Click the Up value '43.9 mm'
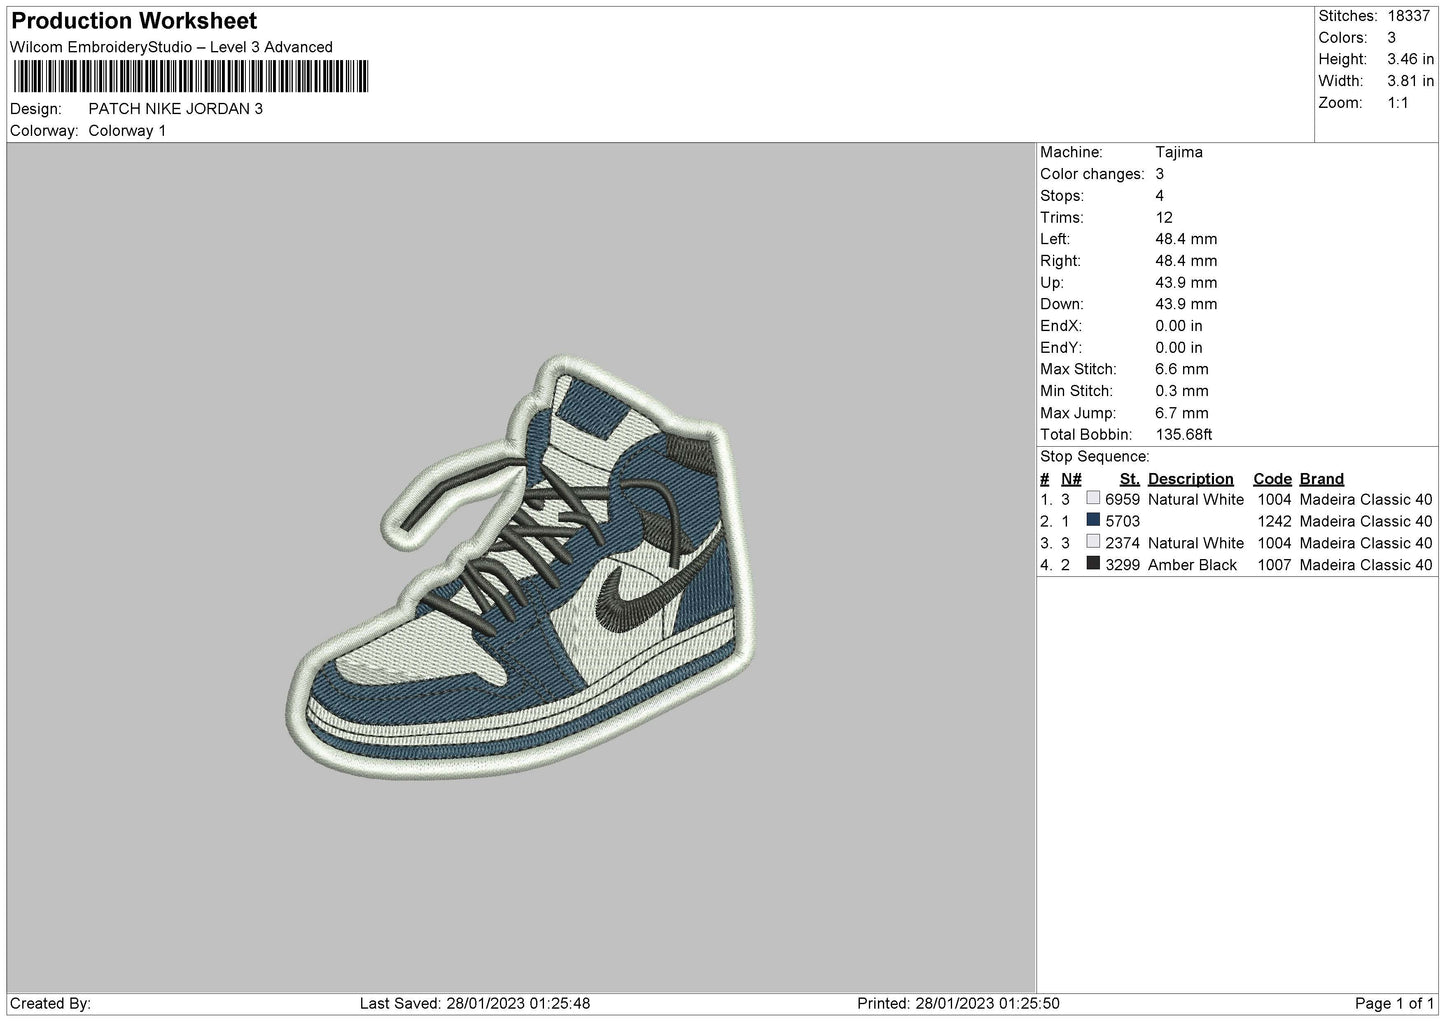 point(1186,283)
